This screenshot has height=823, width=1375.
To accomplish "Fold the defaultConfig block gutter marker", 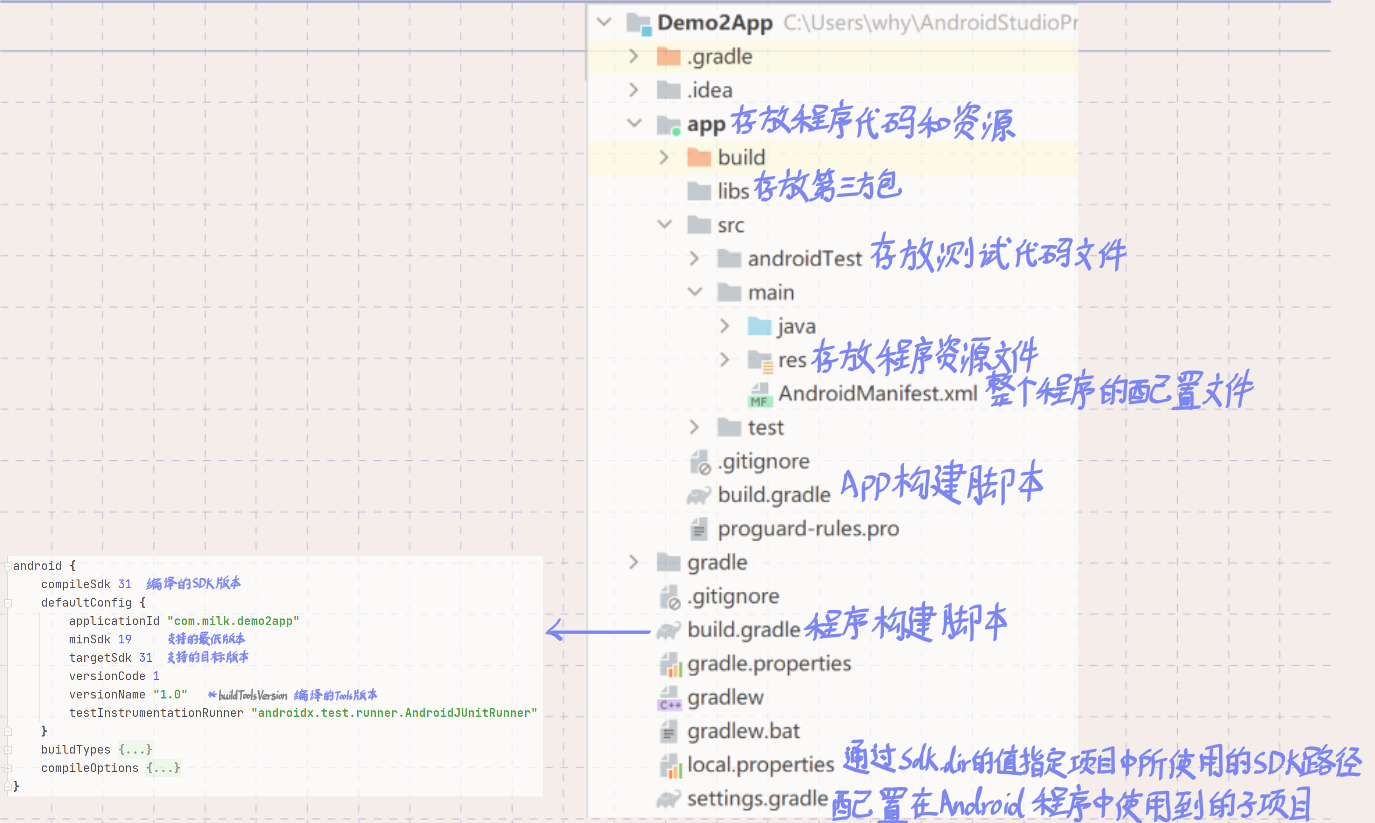I will point(7,603).
